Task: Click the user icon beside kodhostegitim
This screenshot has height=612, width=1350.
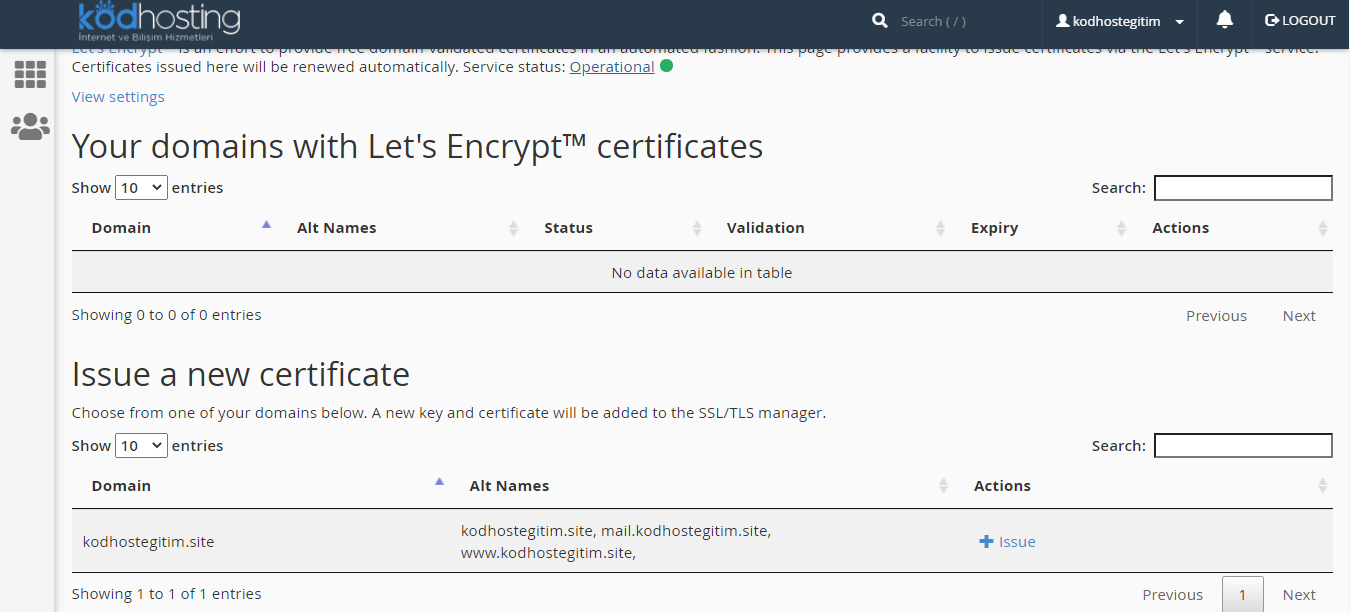Action: 1063,21
